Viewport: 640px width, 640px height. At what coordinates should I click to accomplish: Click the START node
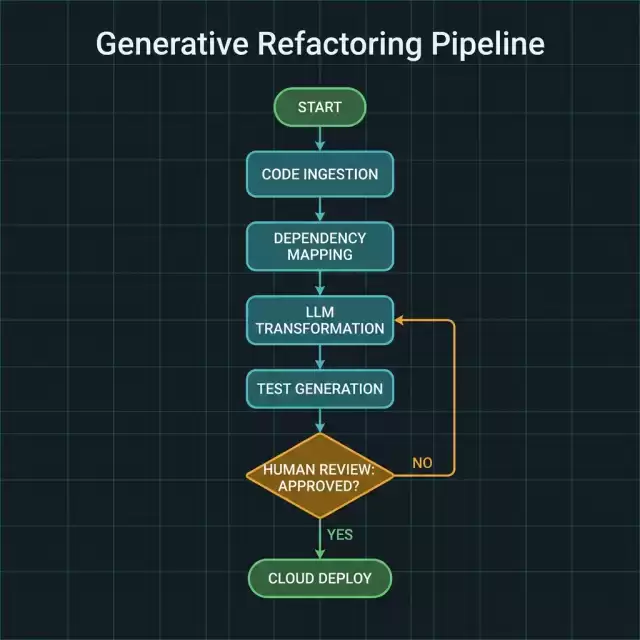320,107
